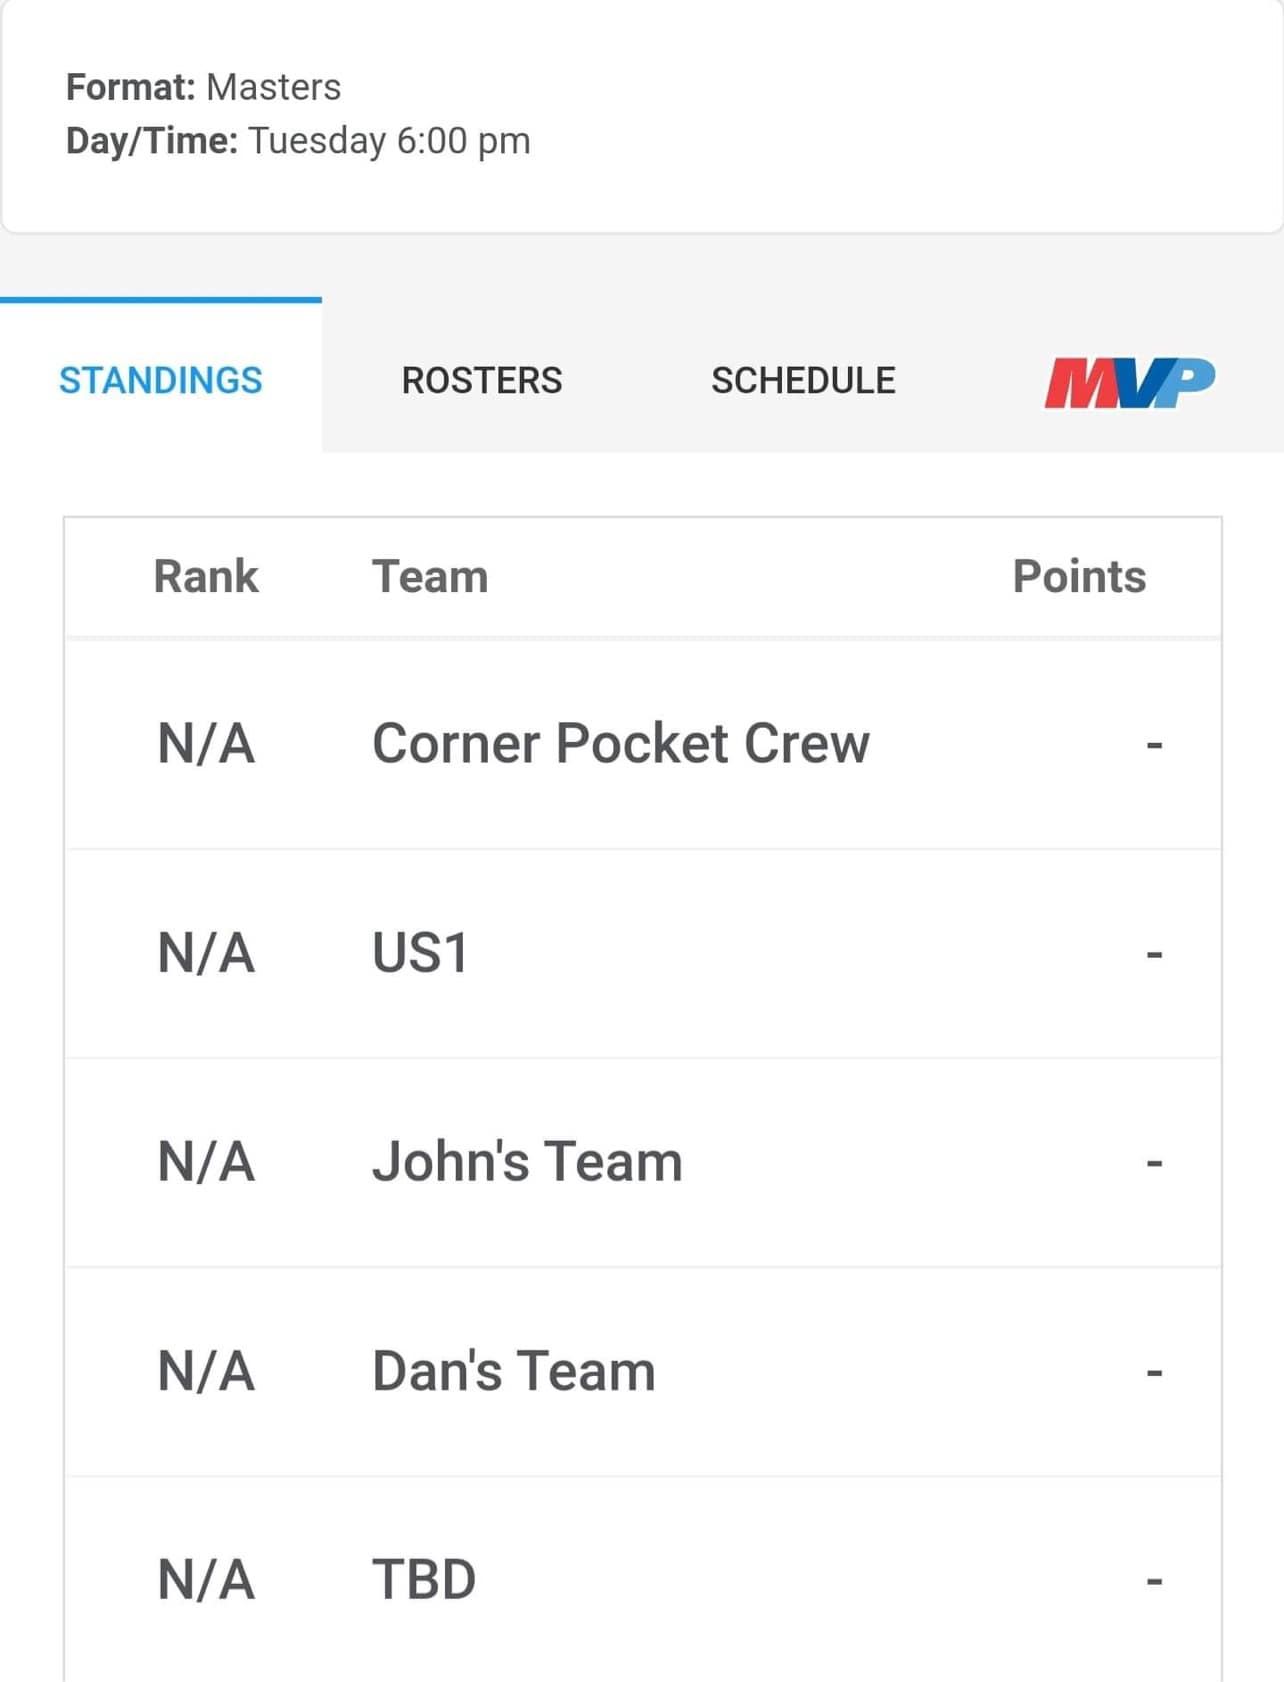Click the N/A rank beside John's Team
The image size is (1284, 1682).
[206, 1162]
